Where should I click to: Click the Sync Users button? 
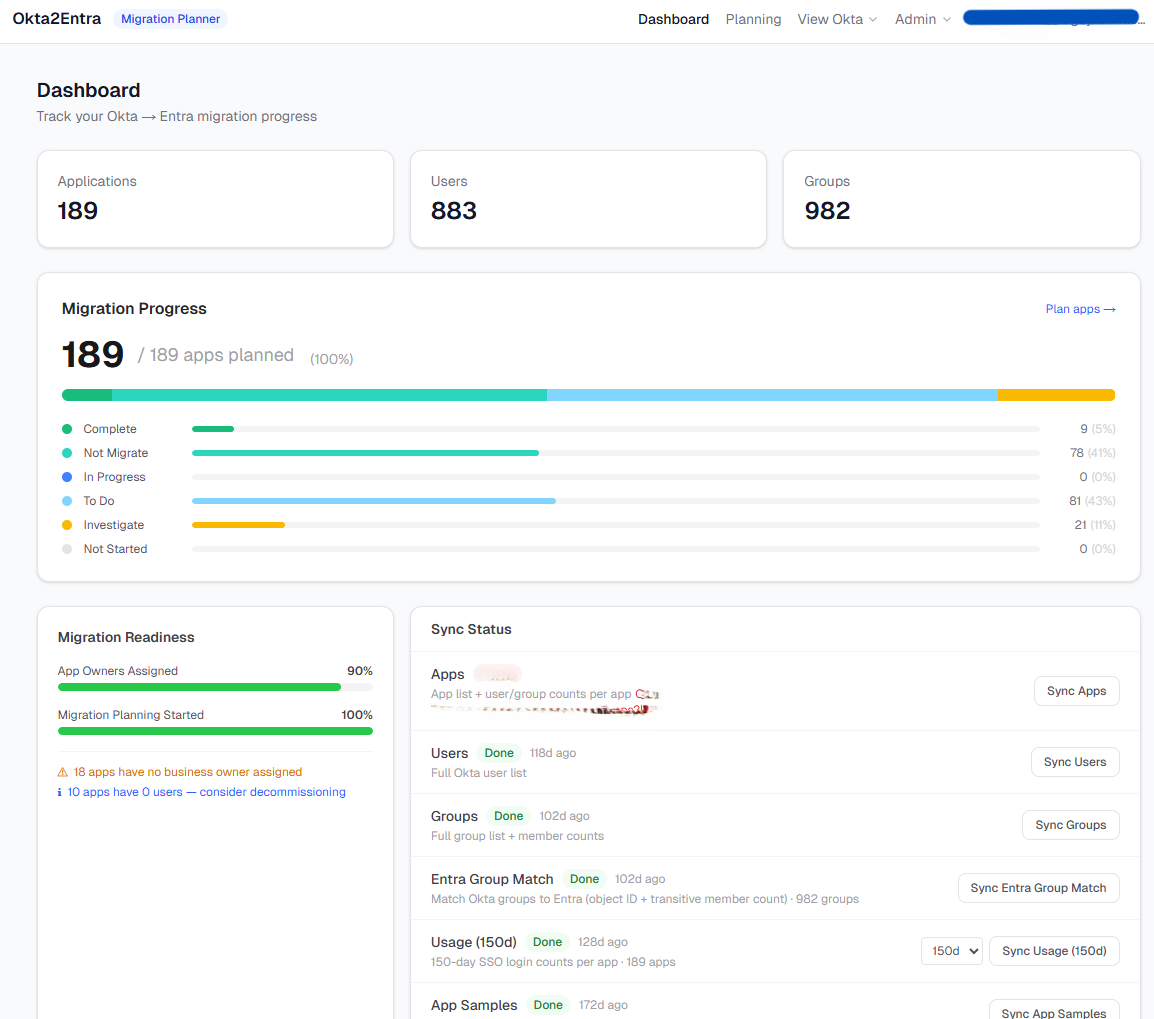tap(1075, 762)
